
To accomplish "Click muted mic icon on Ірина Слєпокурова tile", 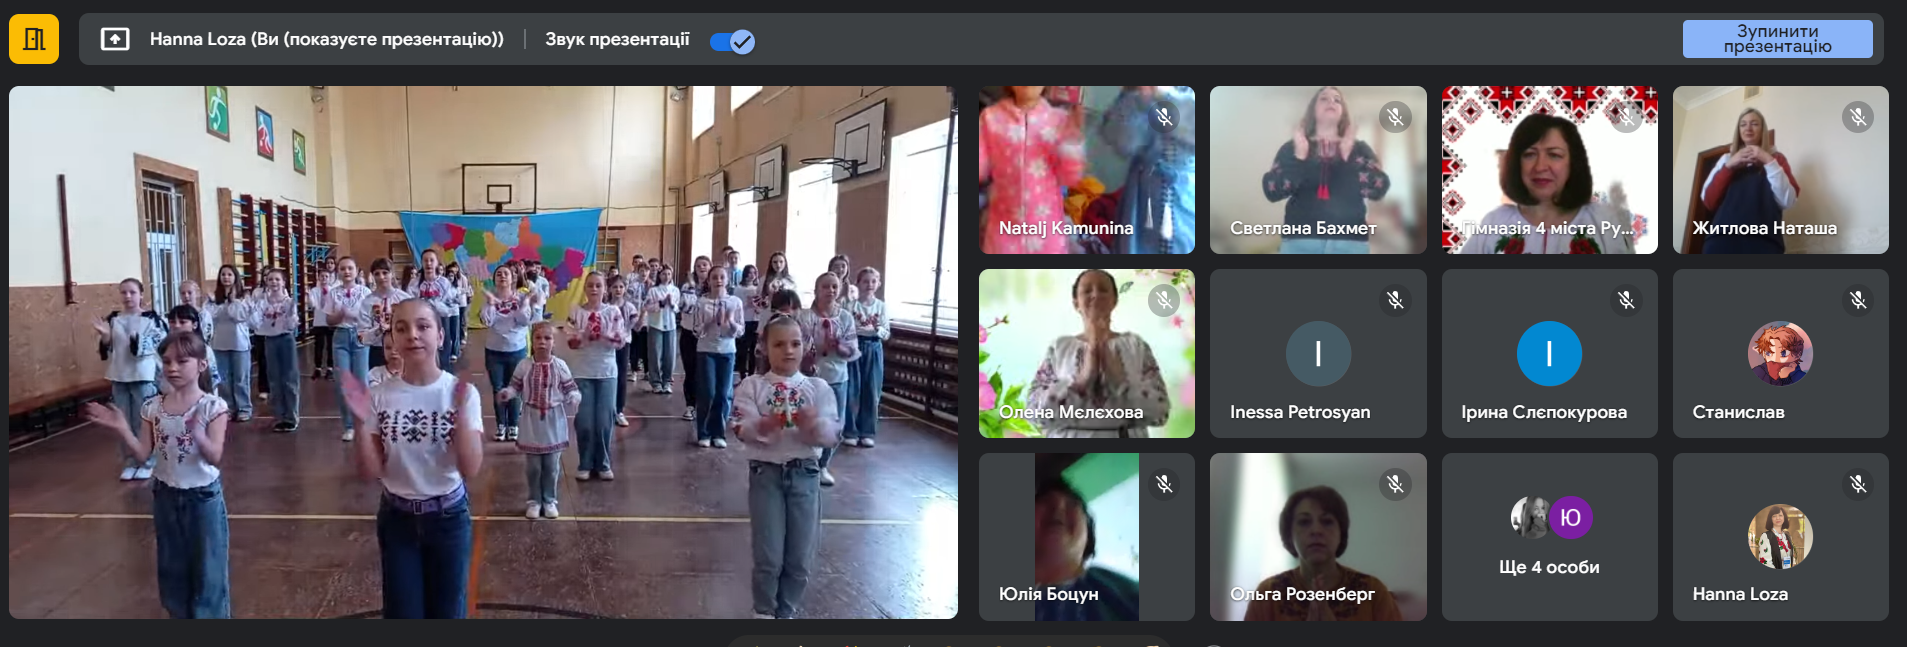I will (x=1626, y=300).
